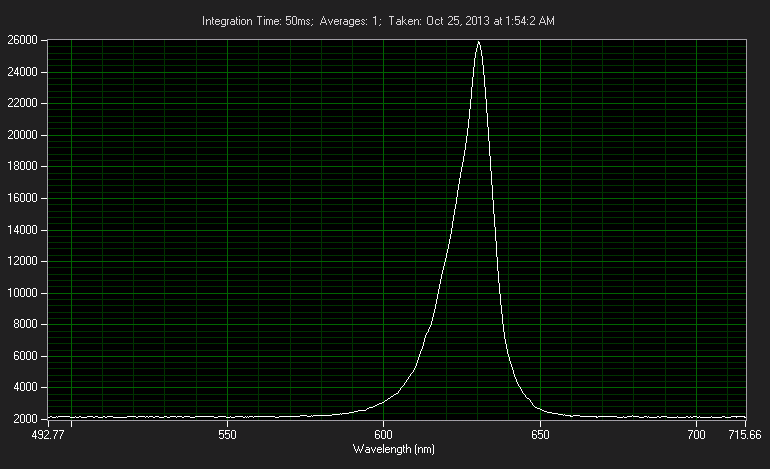Select the 2000 y-axis label
Screen dimensions: 770x469
tap(24, 419)
